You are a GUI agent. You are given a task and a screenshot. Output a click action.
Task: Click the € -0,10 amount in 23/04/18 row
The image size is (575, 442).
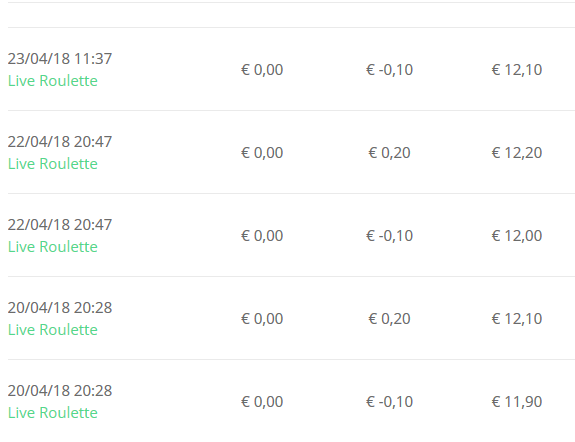pos(389,70)
